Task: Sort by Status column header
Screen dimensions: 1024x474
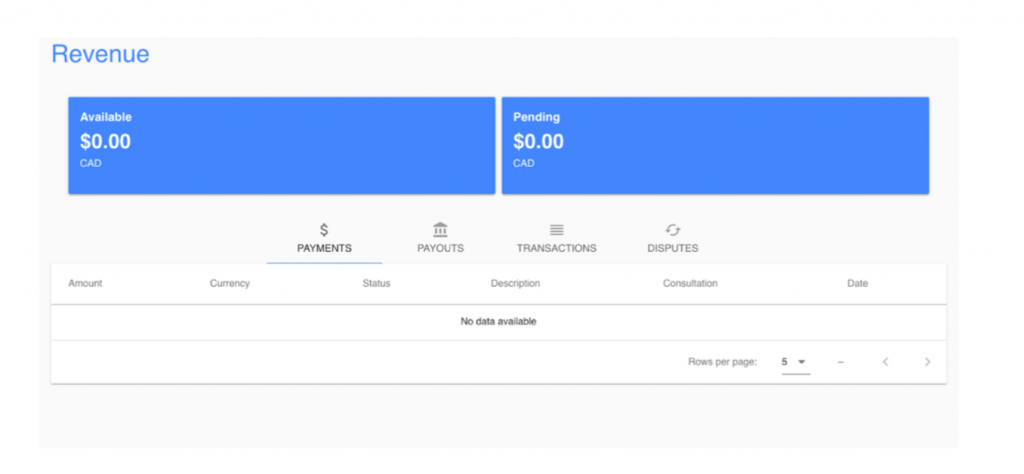Action: (376, 283)
